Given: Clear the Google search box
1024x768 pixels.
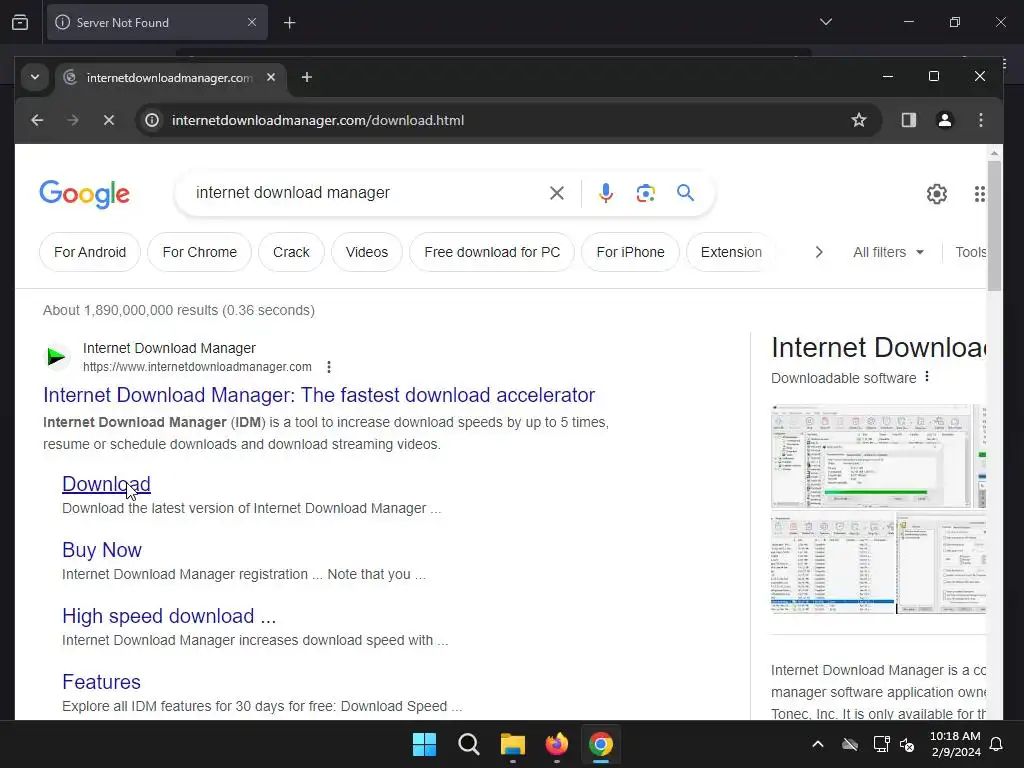Looking at the screenshot, I should 556,193.
